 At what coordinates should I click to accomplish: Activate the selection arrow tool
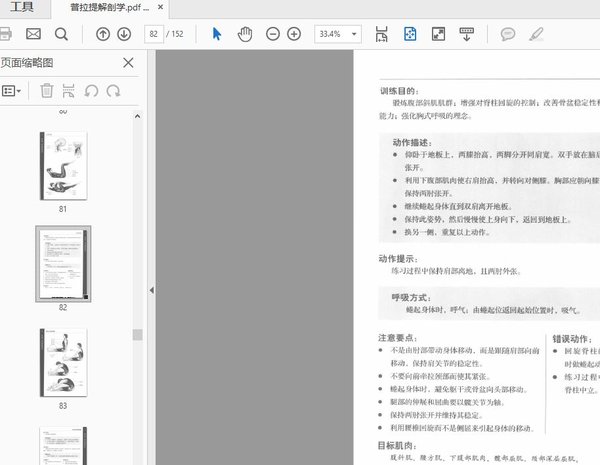point(217,34)
